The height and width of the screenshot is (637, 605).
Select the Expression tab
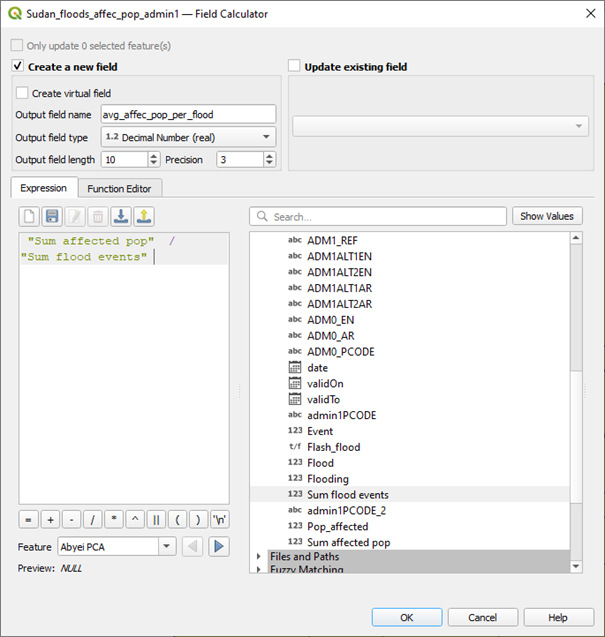(x=43, y=188)
